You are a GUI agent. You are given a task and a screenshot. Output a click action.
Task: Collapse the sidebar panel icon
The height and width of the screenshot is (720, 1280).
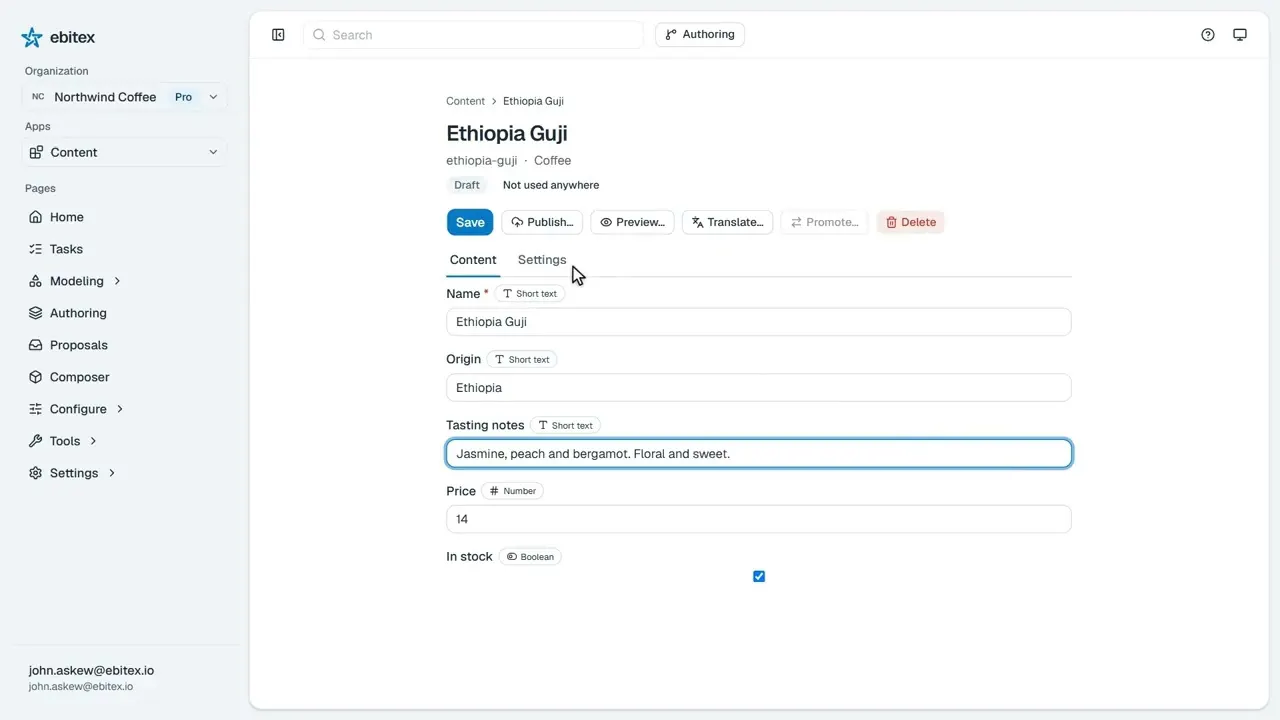[x=278, y=35]
